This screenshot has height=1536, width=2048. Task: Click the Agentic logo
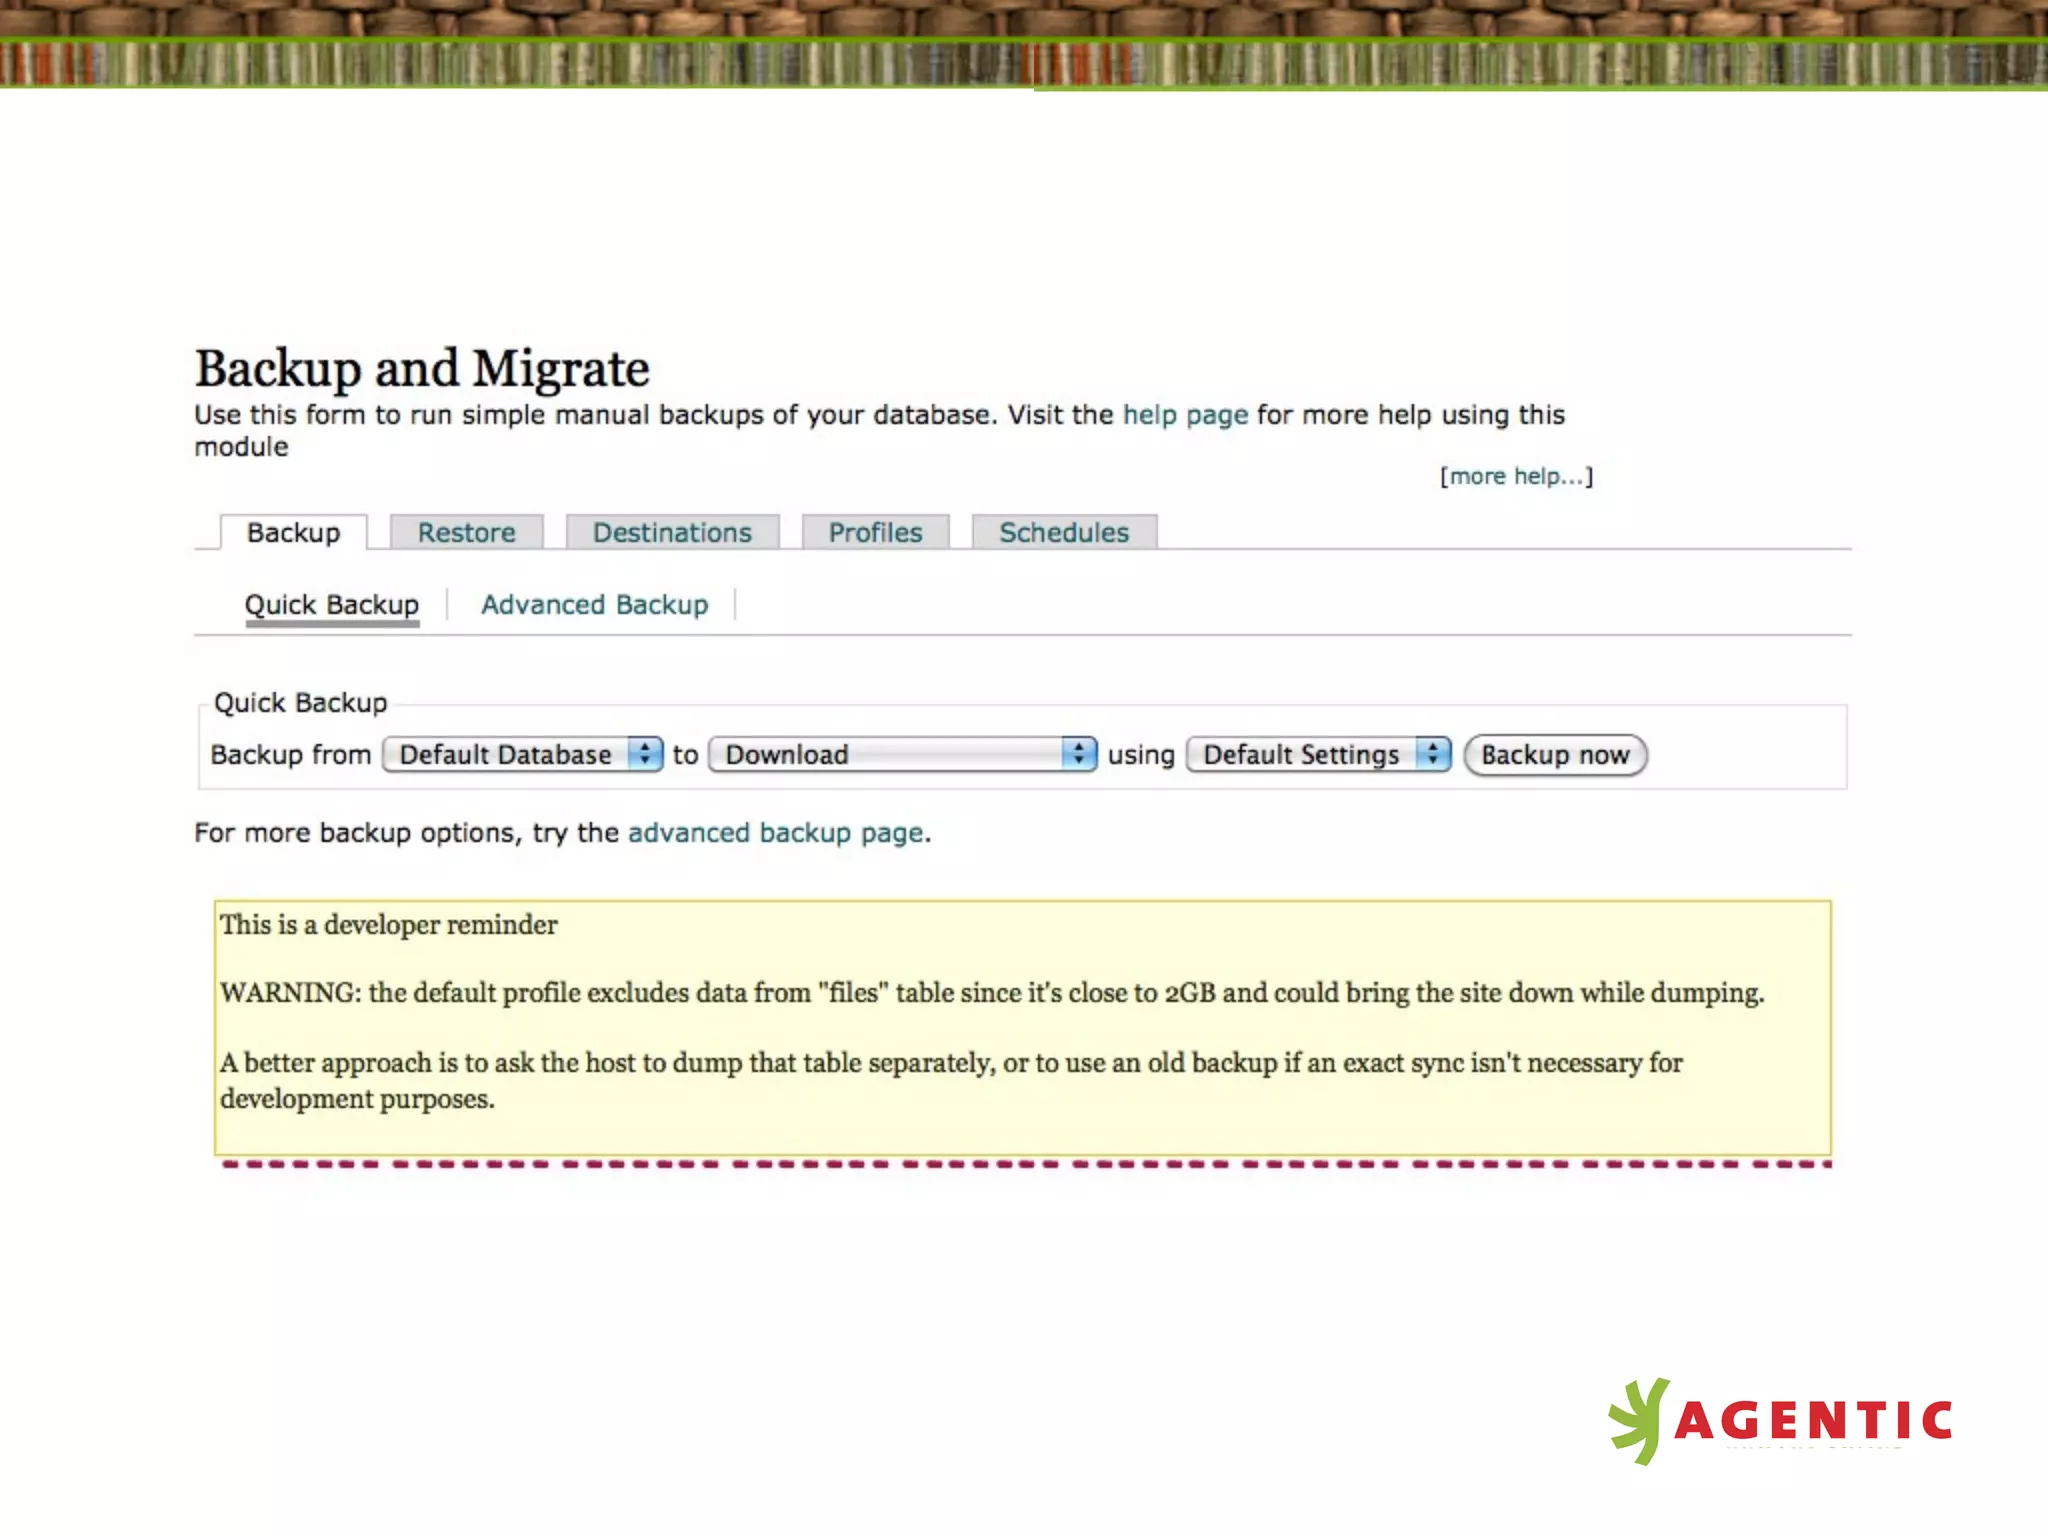[x=1779, y=1421]
